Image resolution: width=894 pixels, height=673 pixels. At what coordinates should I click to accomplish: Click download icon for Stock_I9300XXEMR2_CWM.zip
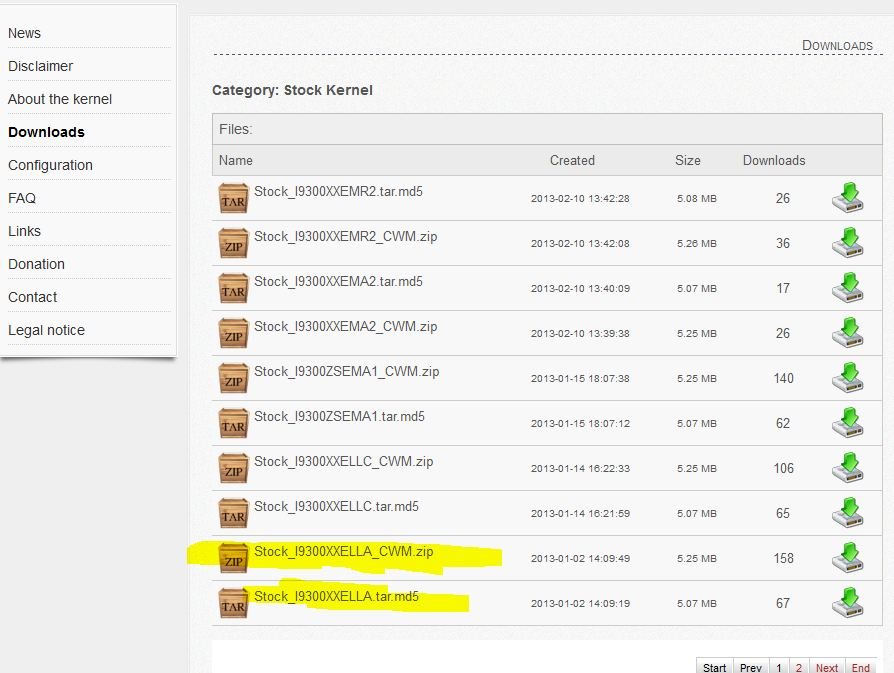point(847,242)
